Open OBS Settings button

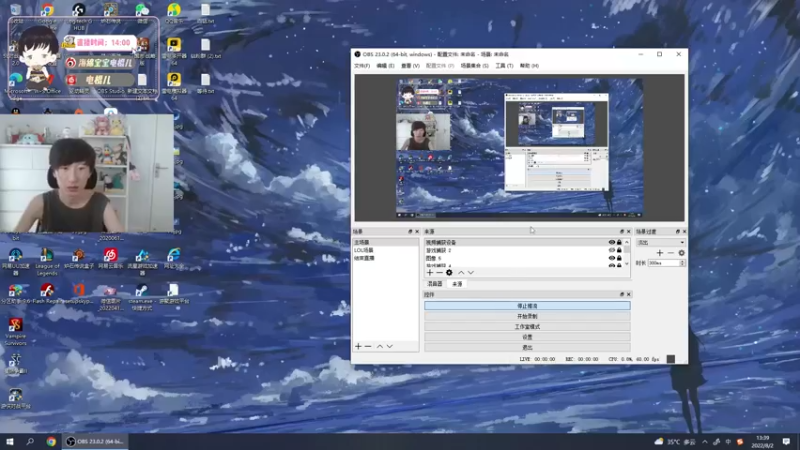pos(527,337)
